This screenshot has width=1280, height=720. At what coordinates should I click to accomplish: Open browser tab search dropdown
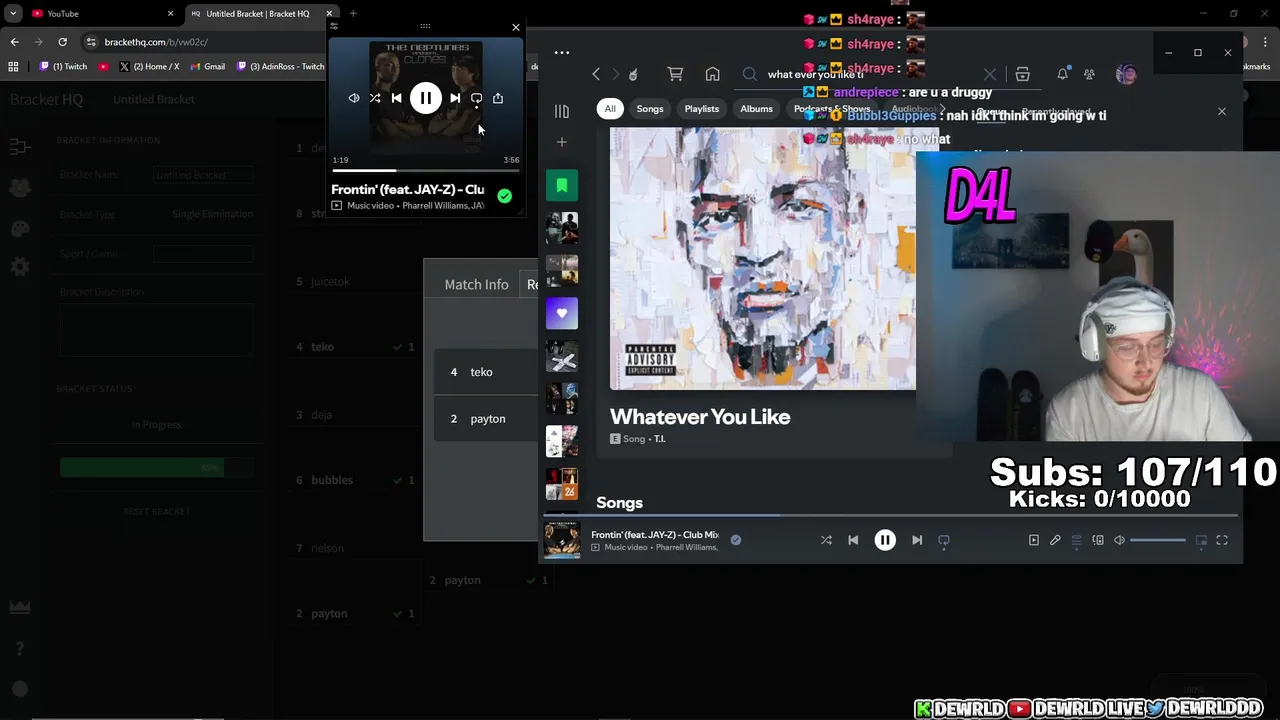(13, 13)
